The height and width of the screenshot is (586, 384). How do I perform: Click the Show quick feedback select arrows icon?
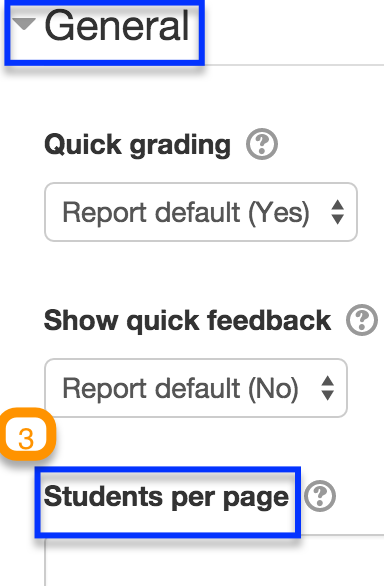point(328,388)
